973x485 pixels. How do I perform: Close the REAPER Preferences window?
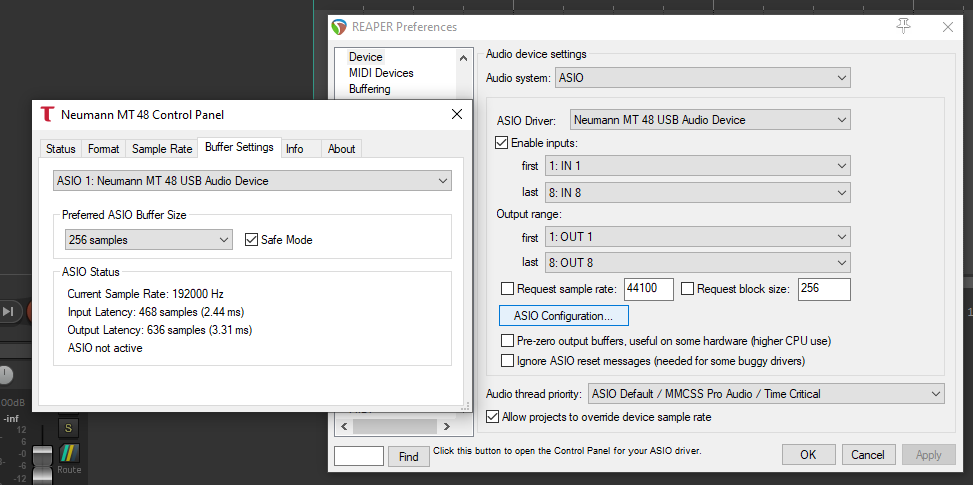pos(948,27)
